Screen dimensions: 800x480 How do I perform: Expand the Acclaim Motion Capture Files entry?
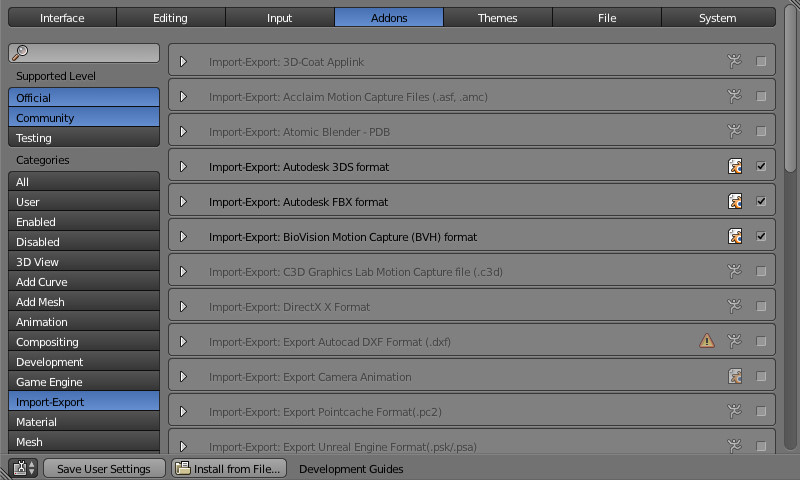[x=184, y=97]
